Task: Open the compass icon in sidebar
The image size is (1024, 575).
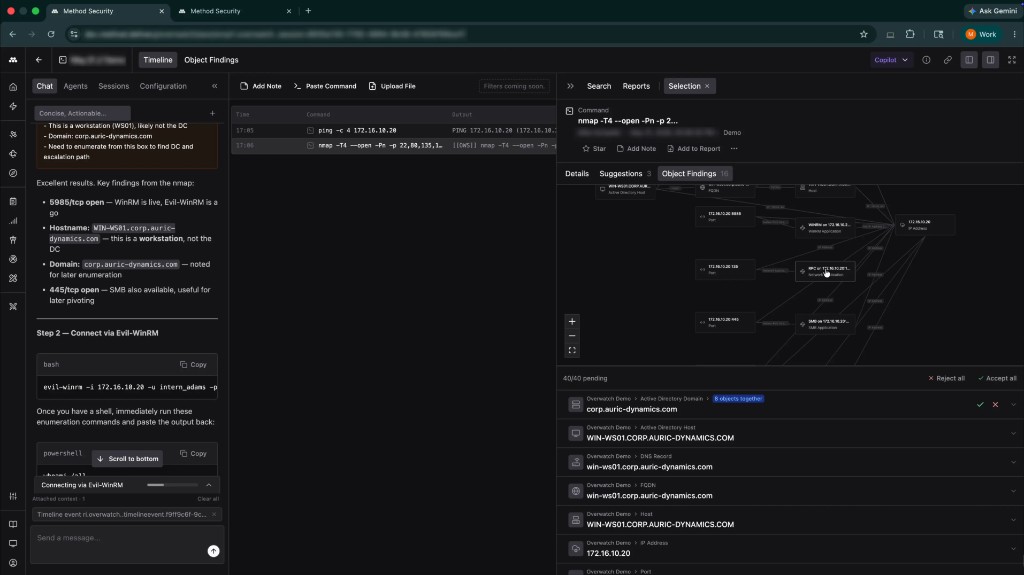Action: pos(13,173)
